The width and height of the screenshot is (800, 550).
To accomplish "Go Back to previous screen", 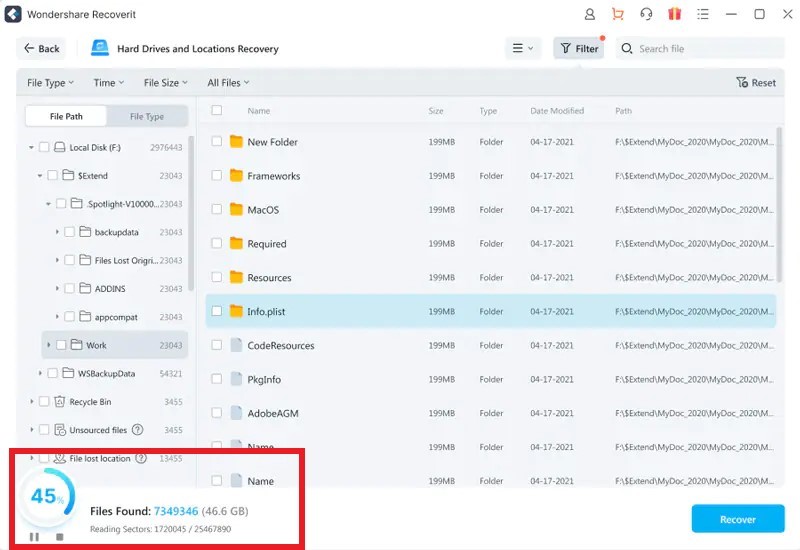I will (x=41, y=48).
